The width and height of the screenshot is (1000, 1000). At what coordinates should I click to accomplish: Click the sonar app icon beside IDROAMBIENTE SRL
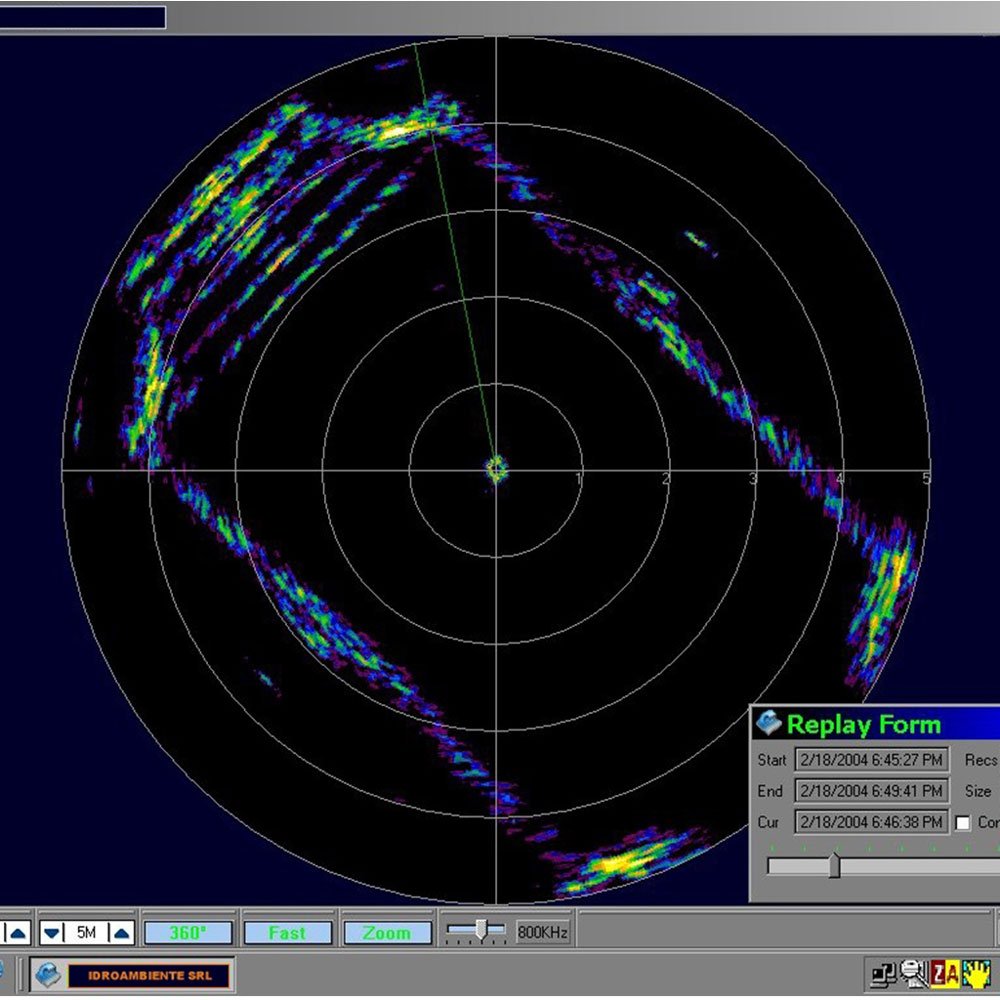(48, 974)
